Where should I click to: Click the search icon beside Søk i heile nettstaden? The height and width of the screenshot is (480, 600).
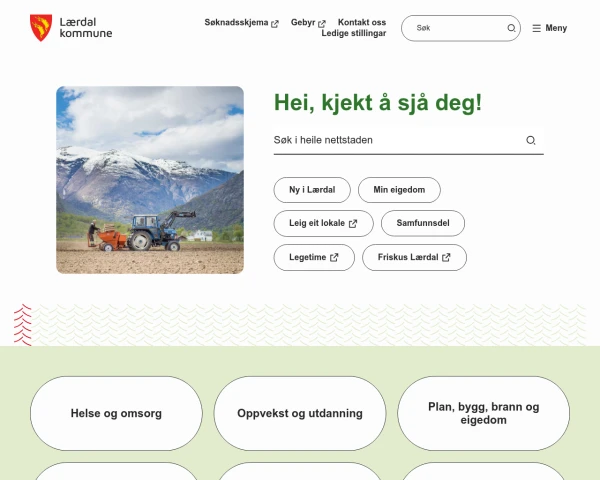530,140
